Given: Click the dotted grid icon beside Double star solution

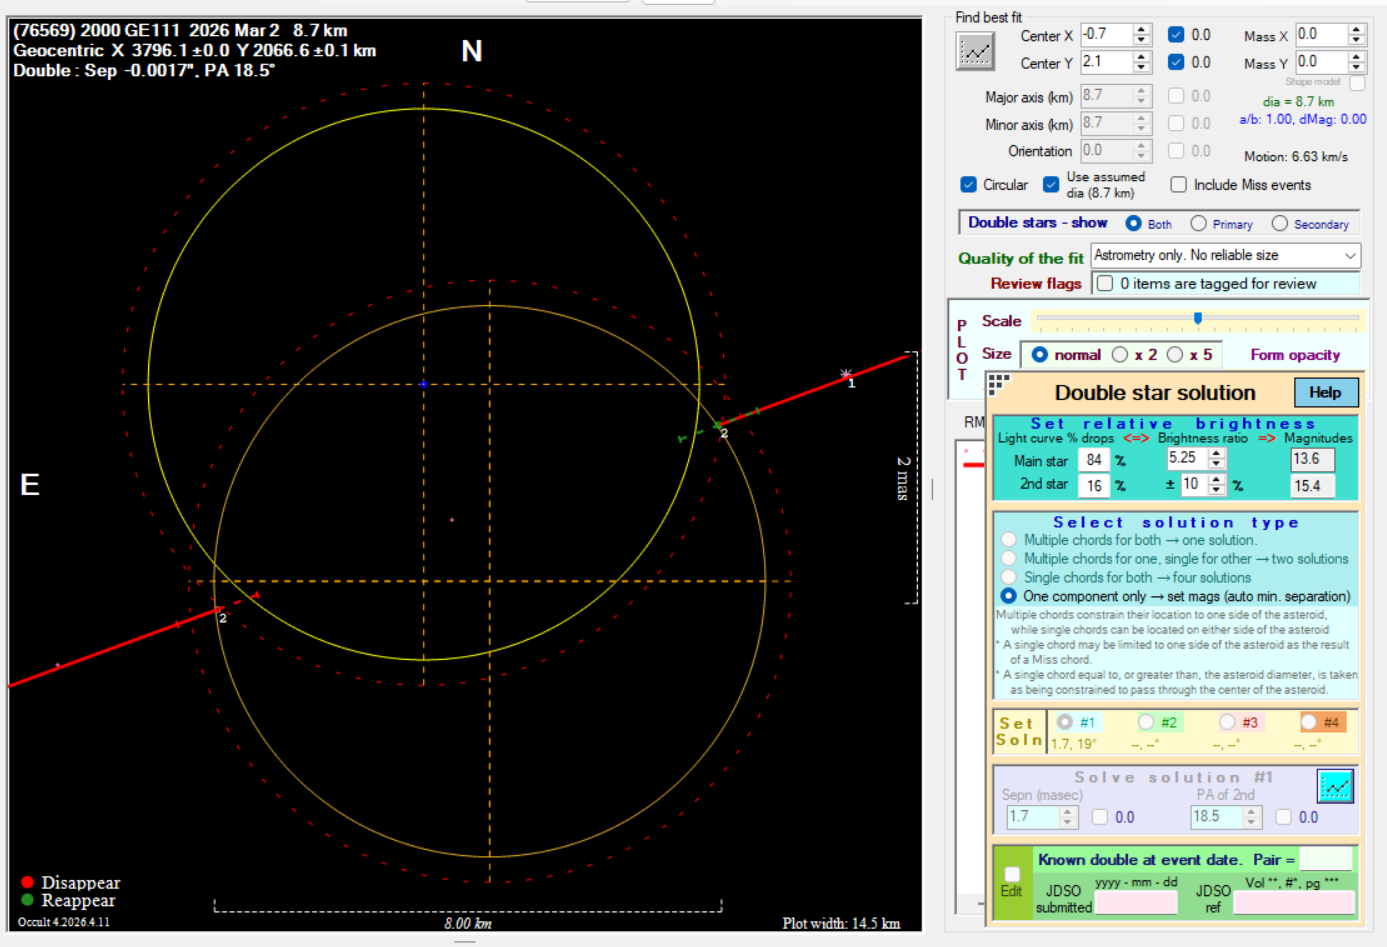Looking at the screenshot, I should tap(998, 384).
